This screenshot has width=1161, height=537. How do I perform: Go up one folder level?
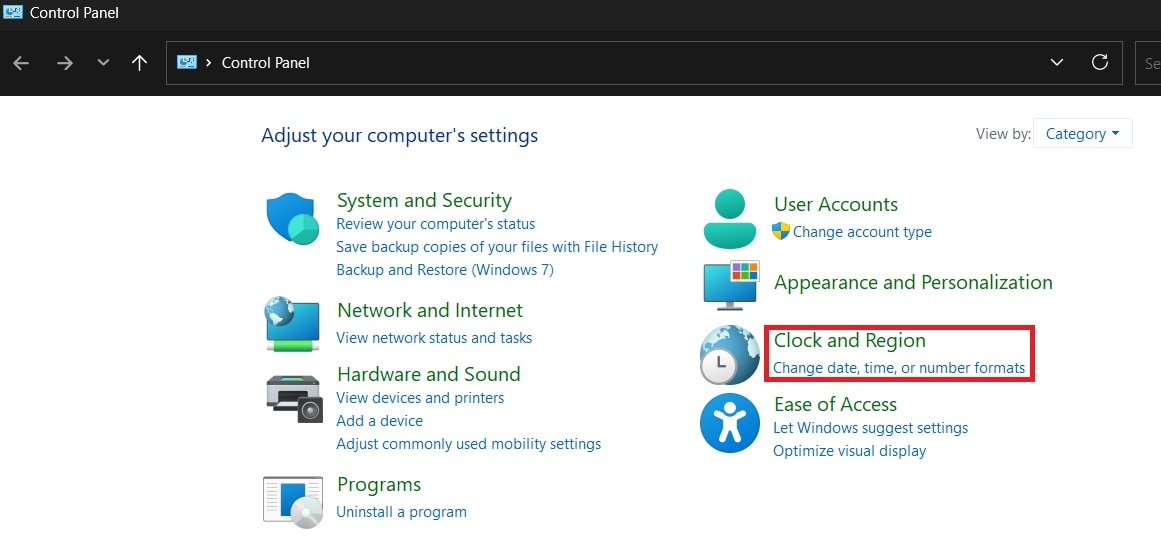click(x=139, y=62)
